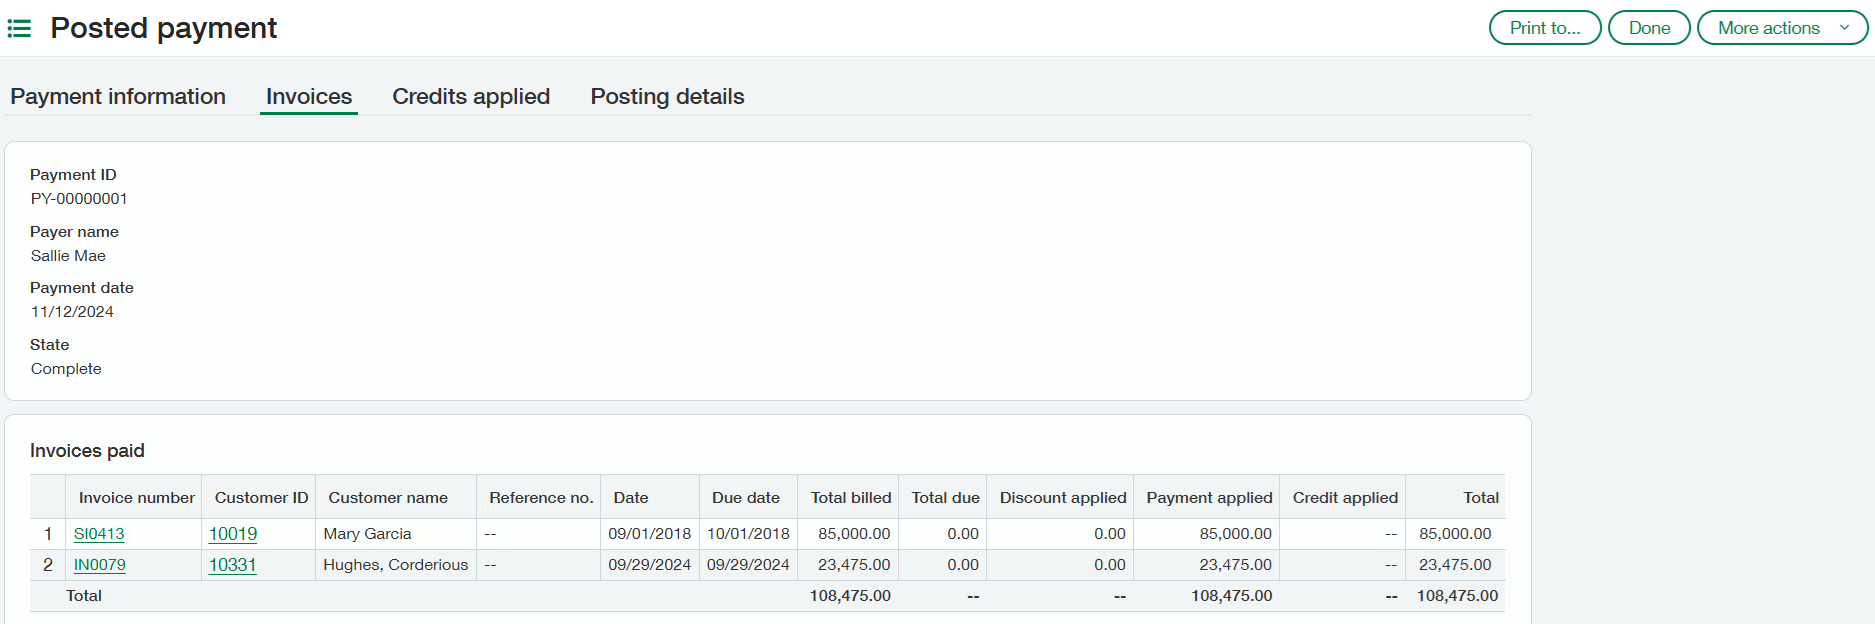Click the Total billed column header
The height and width of the screenshot is (624, 1875).
[x=850, y=498]
